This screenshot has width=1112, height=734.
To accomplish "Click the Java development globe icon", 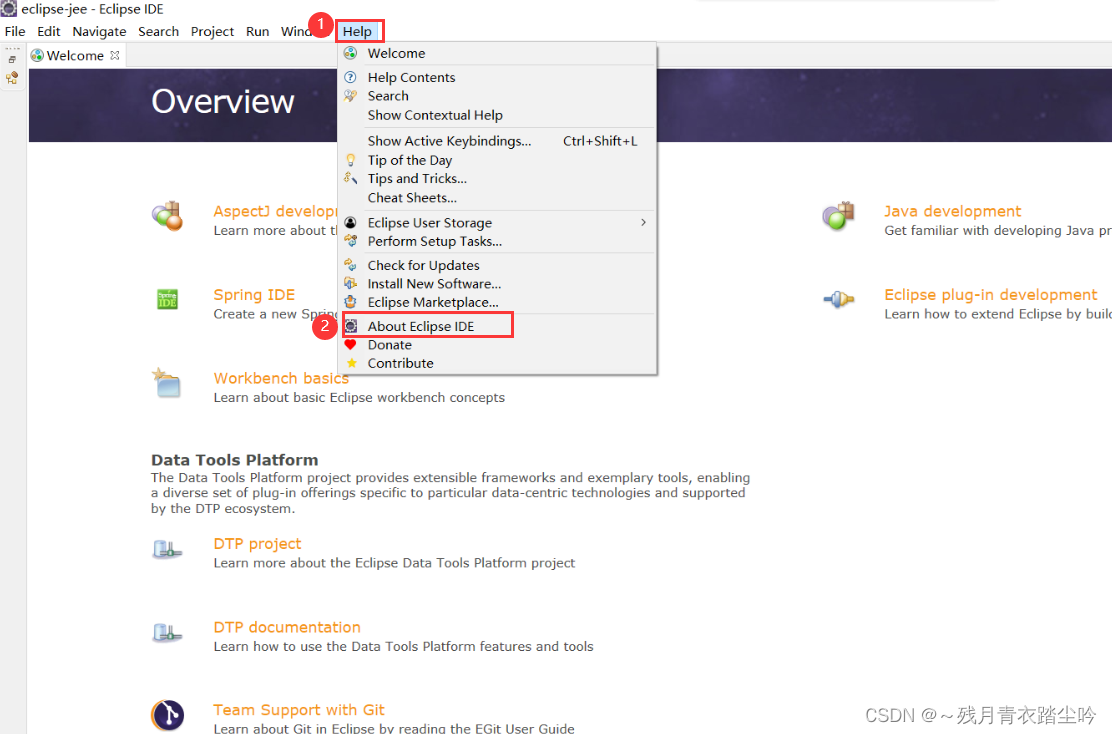I will tap(839, 215).
